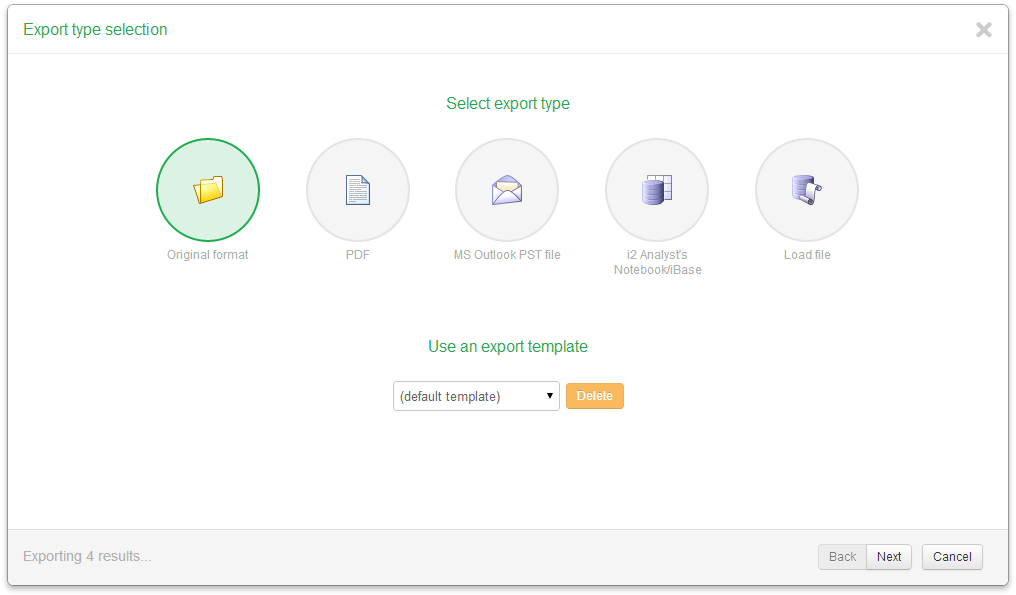This screenshot has width=1016, height=595.
Task: Switch selection to the Load file option
Action: point(807,189)
